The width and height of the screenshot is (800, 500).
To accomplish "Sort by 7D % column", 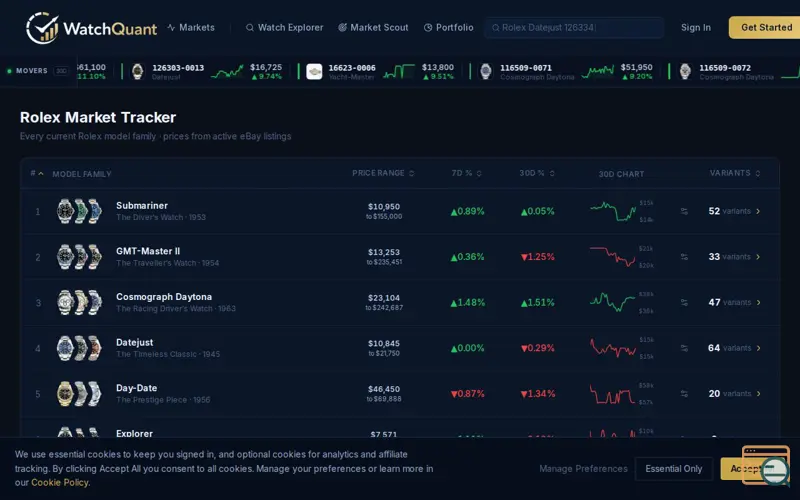I will point(466,173).
